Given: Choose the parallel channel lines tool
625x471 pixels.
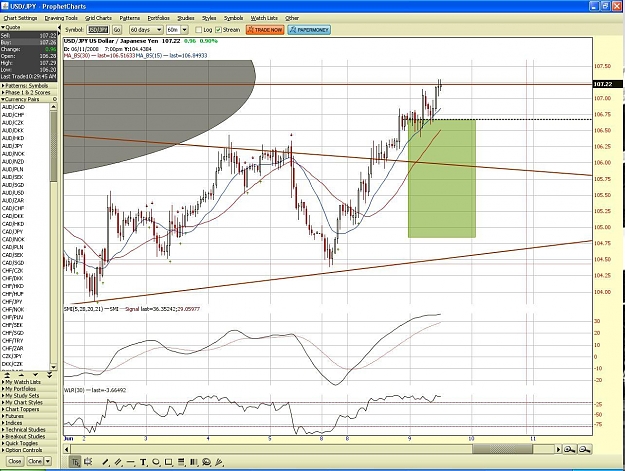Looking at the screenshot, I should [118, 462].
